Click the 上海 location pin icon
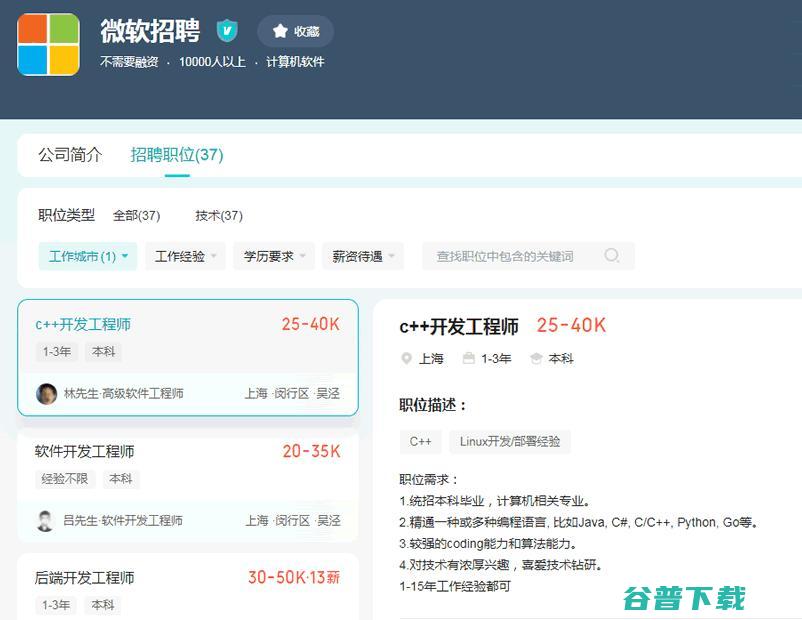802x620 pixels. tap(407, 359)
